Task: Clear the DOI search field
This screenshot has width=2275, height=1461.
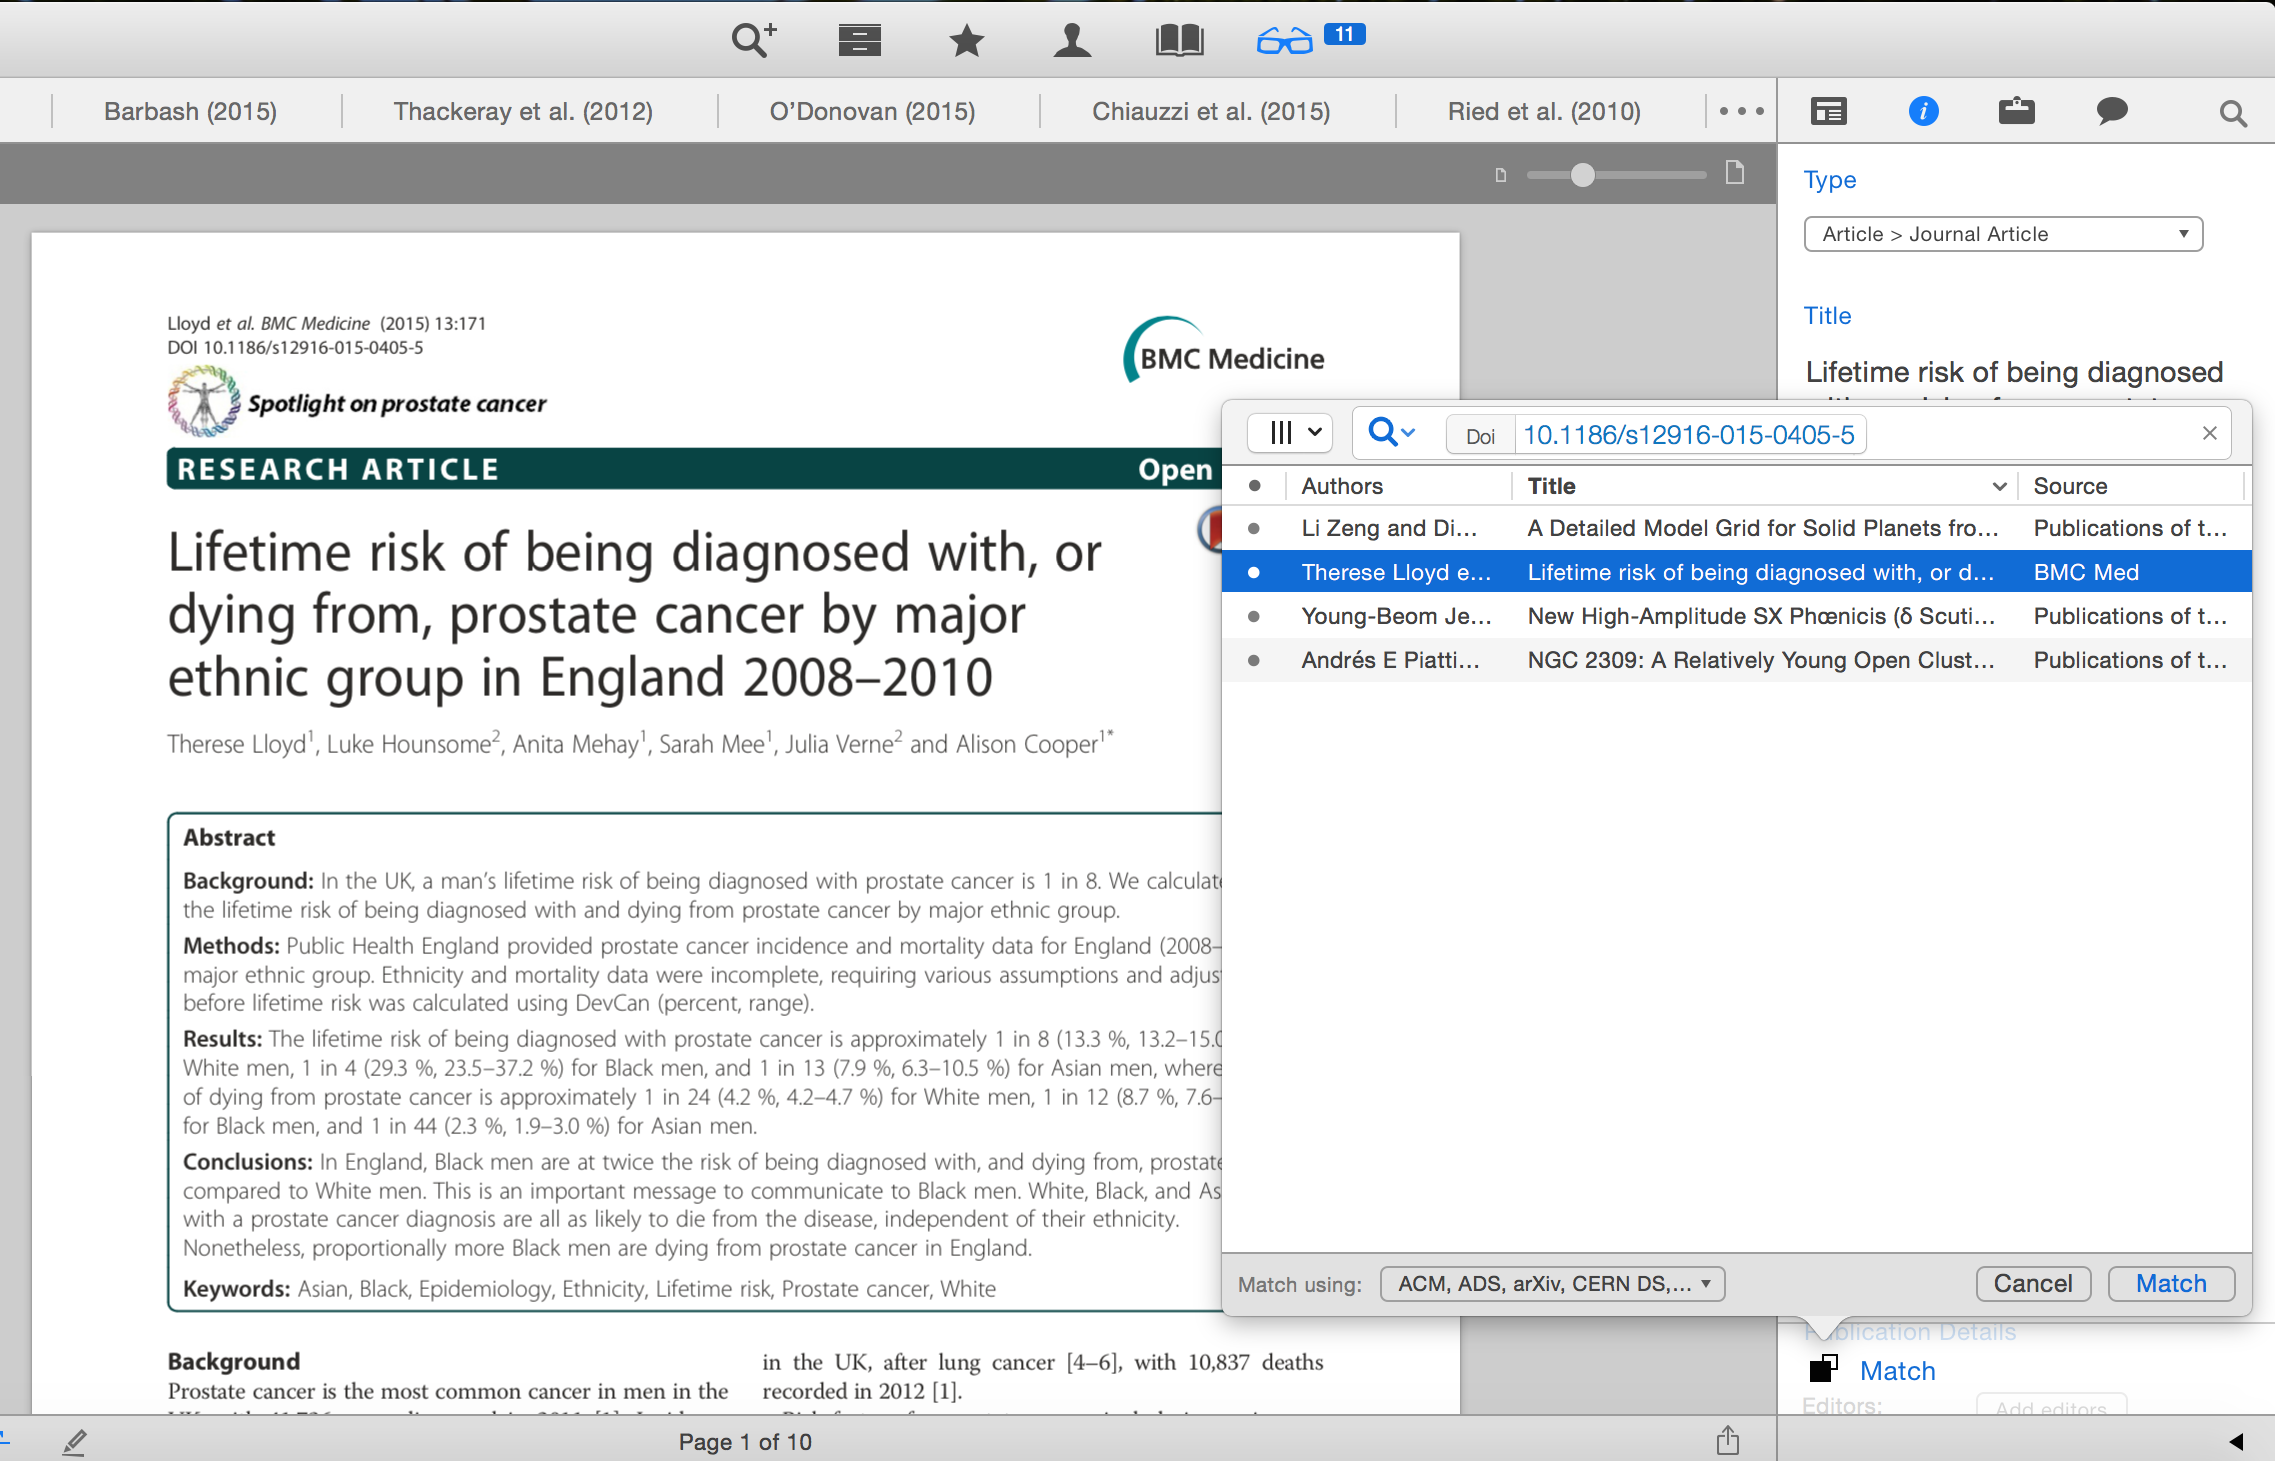Action: pos(2210,433)
